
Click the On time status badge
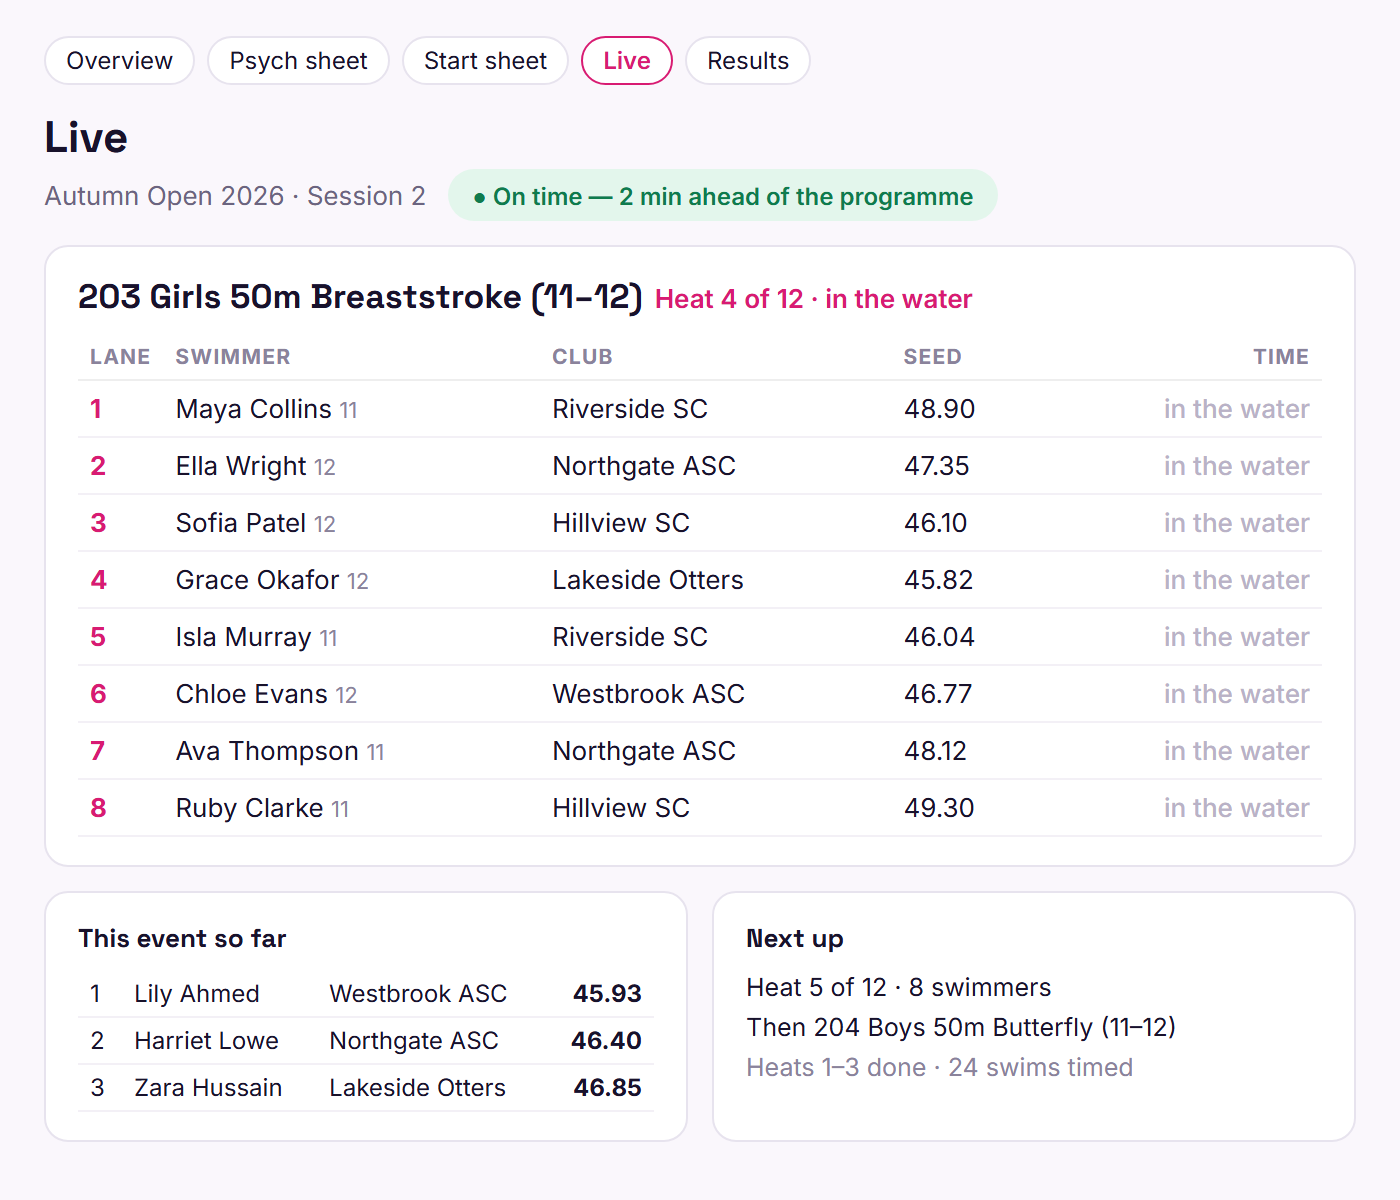click(722, 196)
